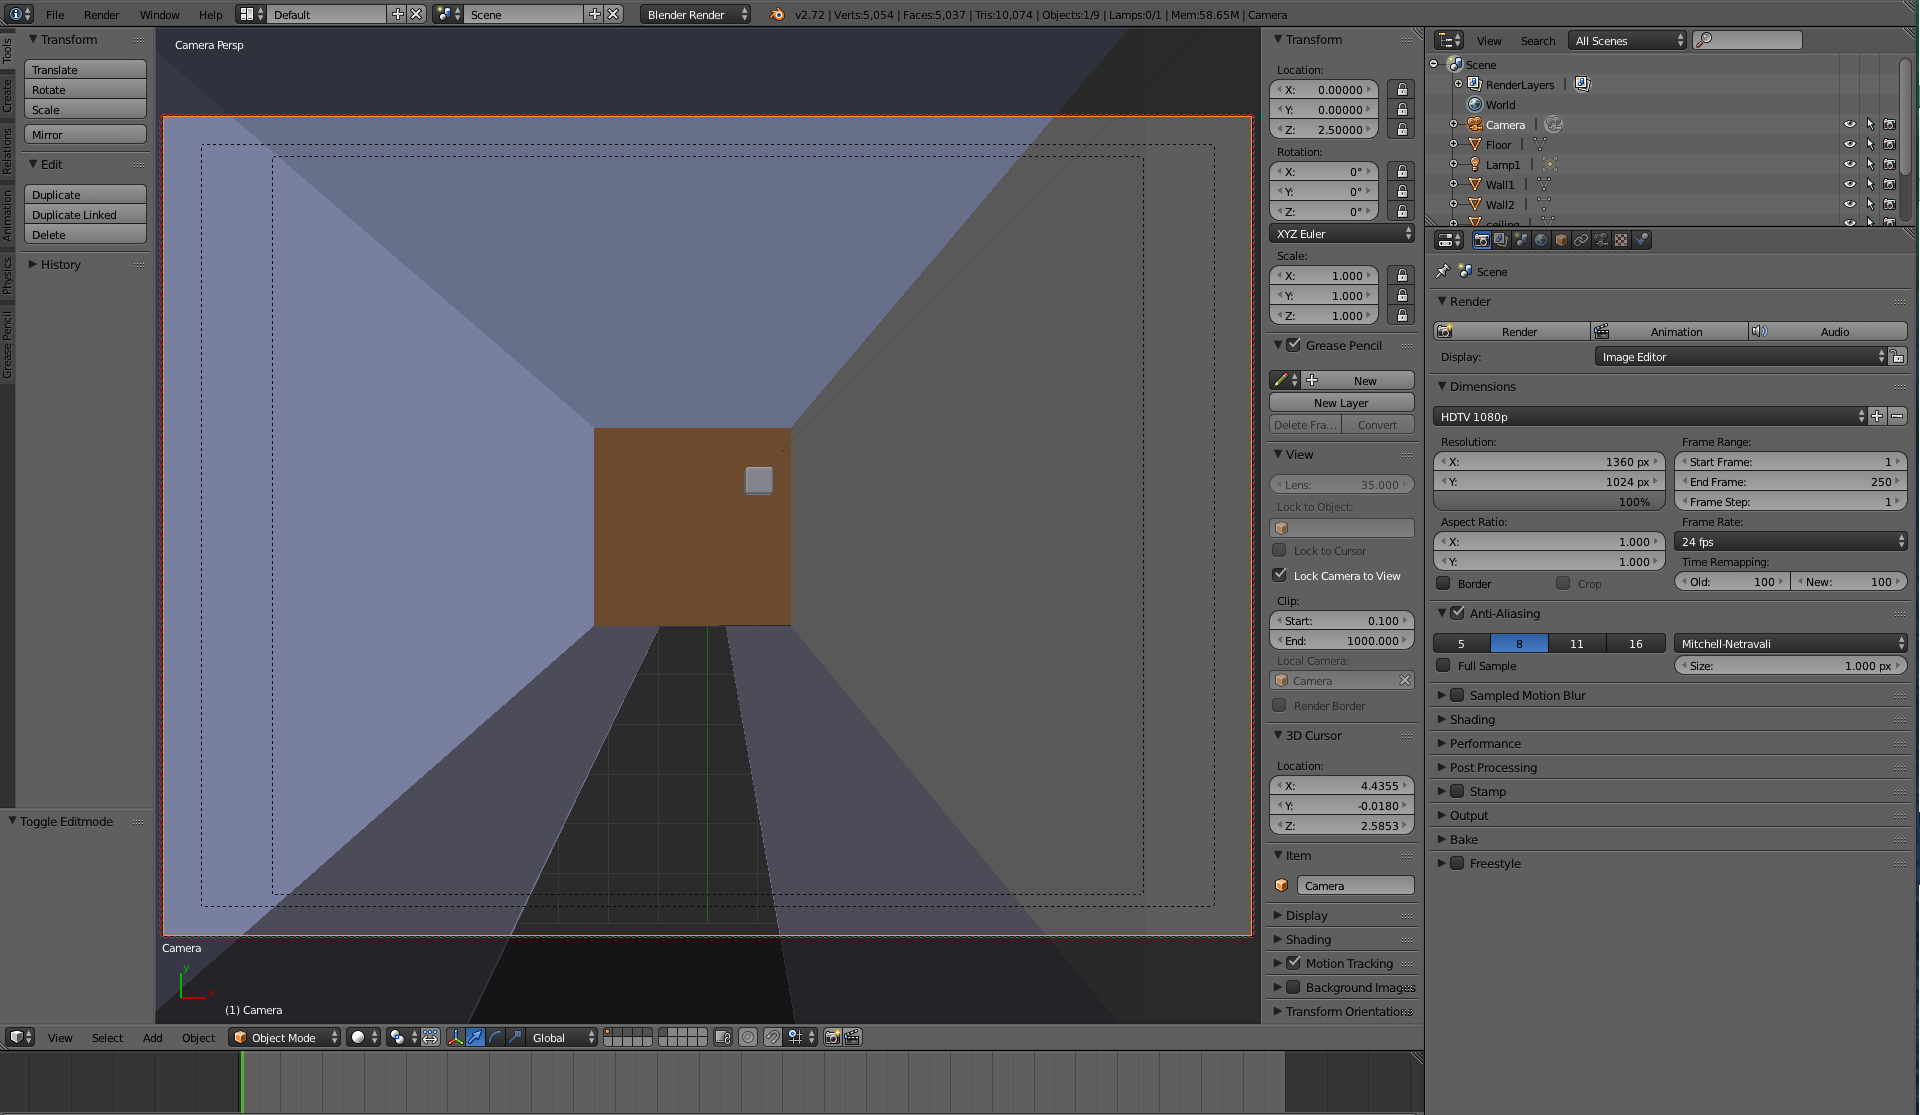Pin the properties context pushpin icon
This screenshot has height=1115, width=1920.
click(x=1443, y=271)
